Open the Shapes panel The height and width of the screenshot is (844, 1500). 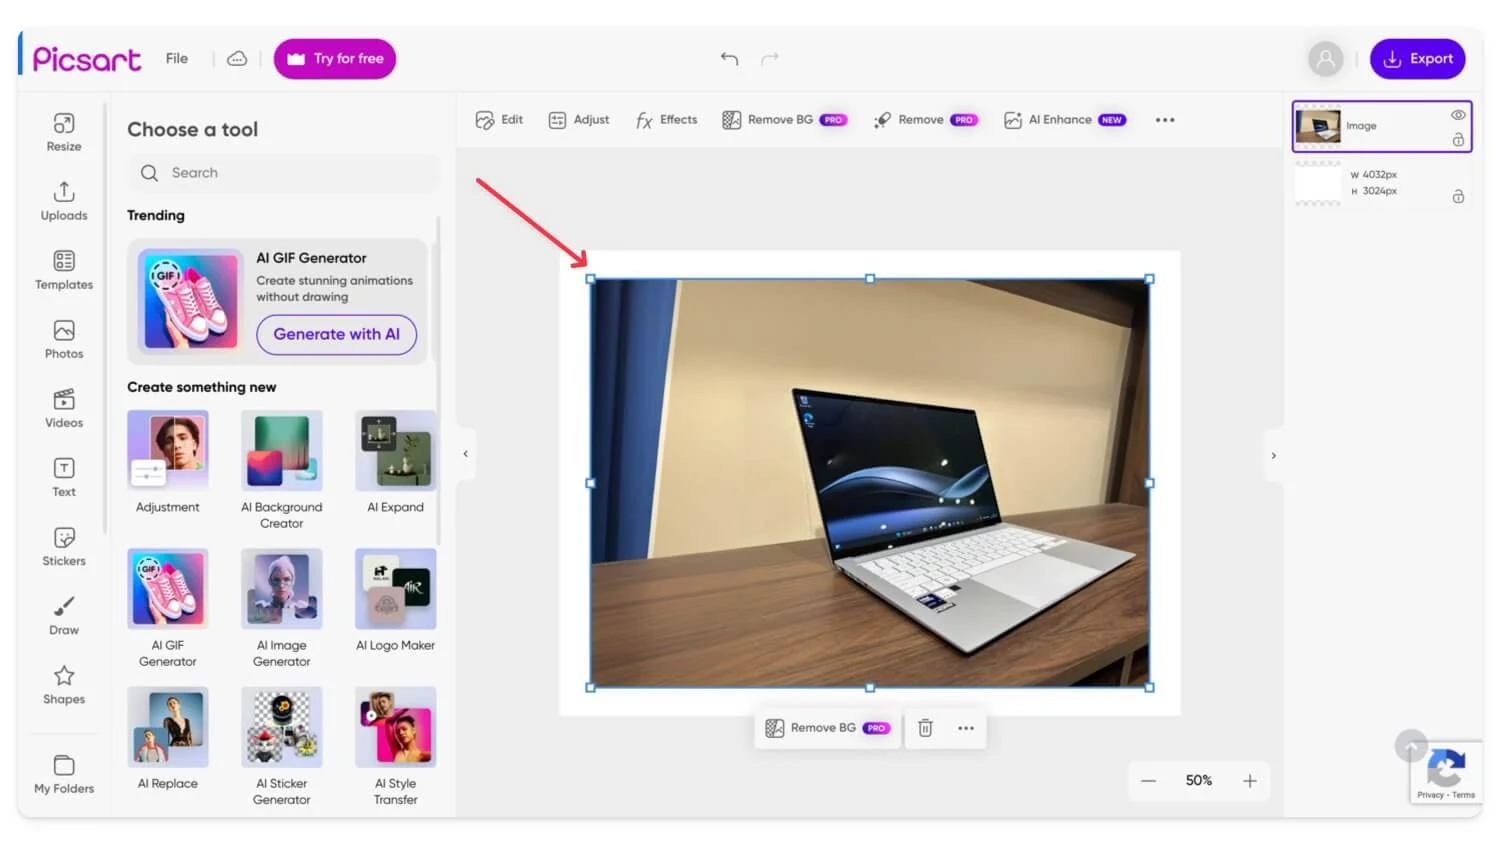pos(64,685)
